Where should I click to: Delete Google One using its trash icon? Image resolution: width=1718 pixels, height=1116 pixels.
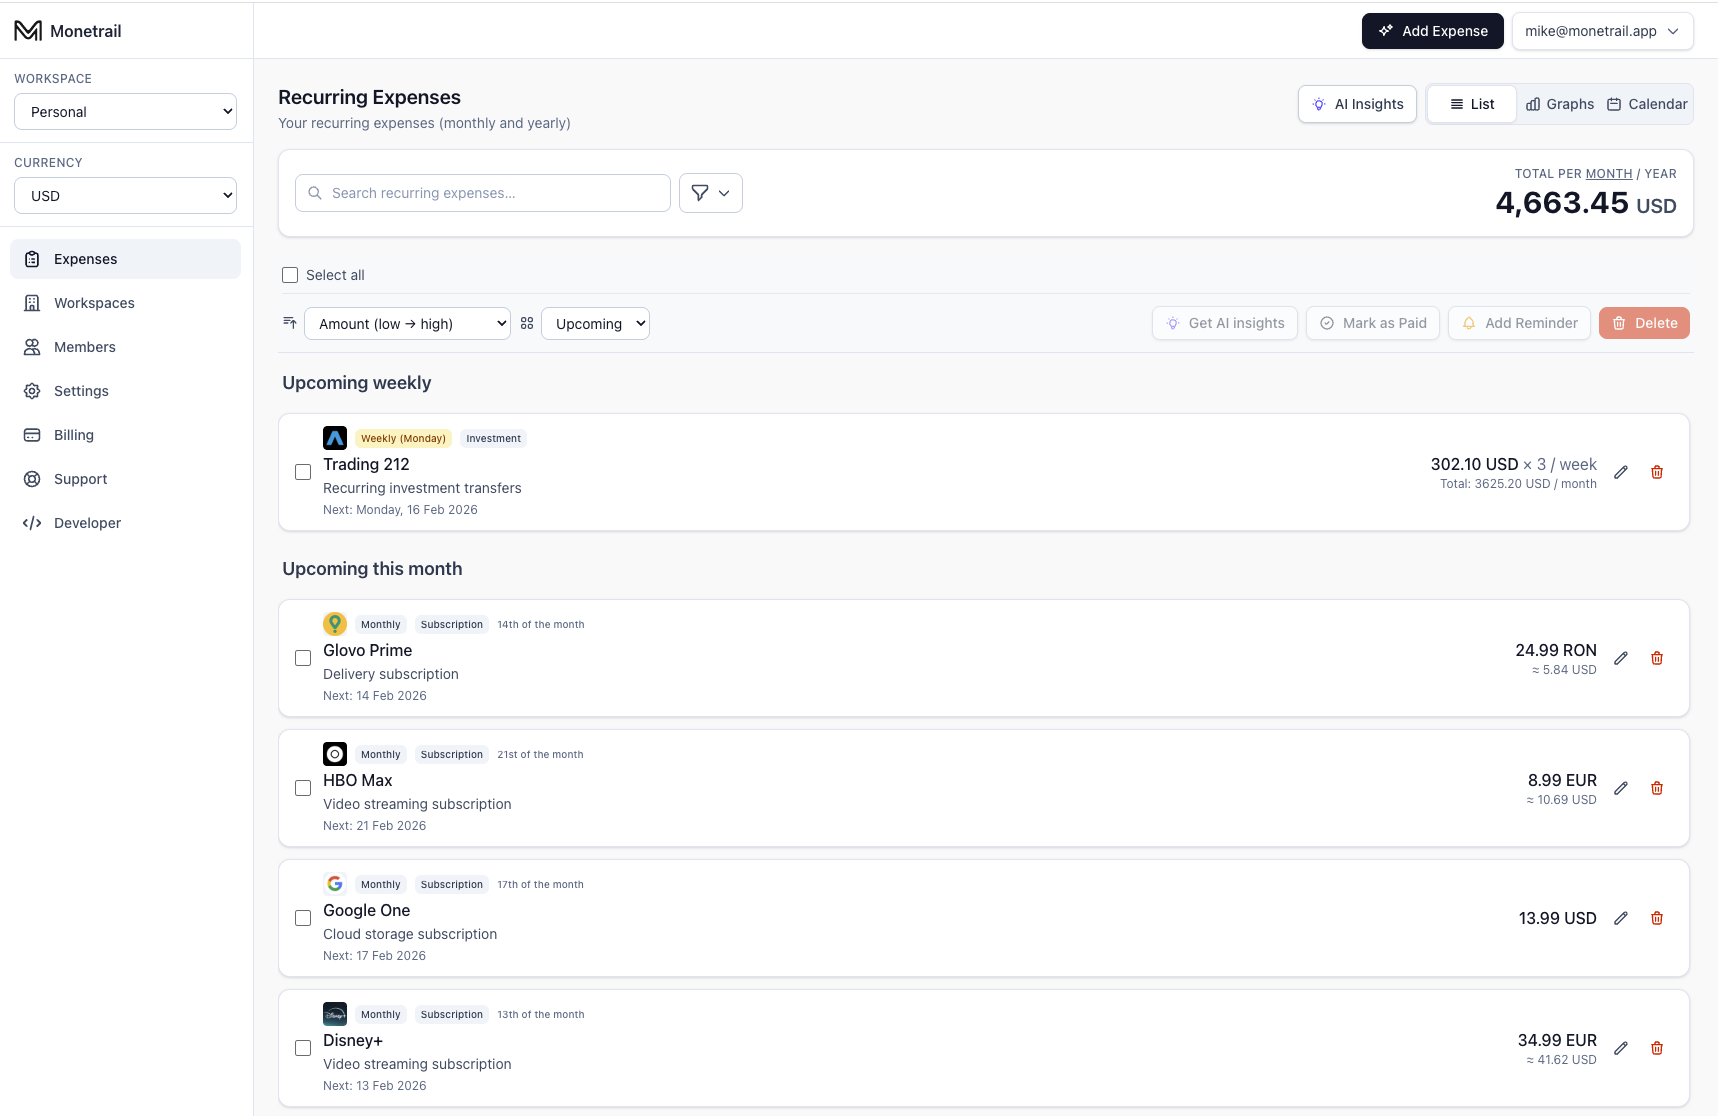(x=1657, y=918)
